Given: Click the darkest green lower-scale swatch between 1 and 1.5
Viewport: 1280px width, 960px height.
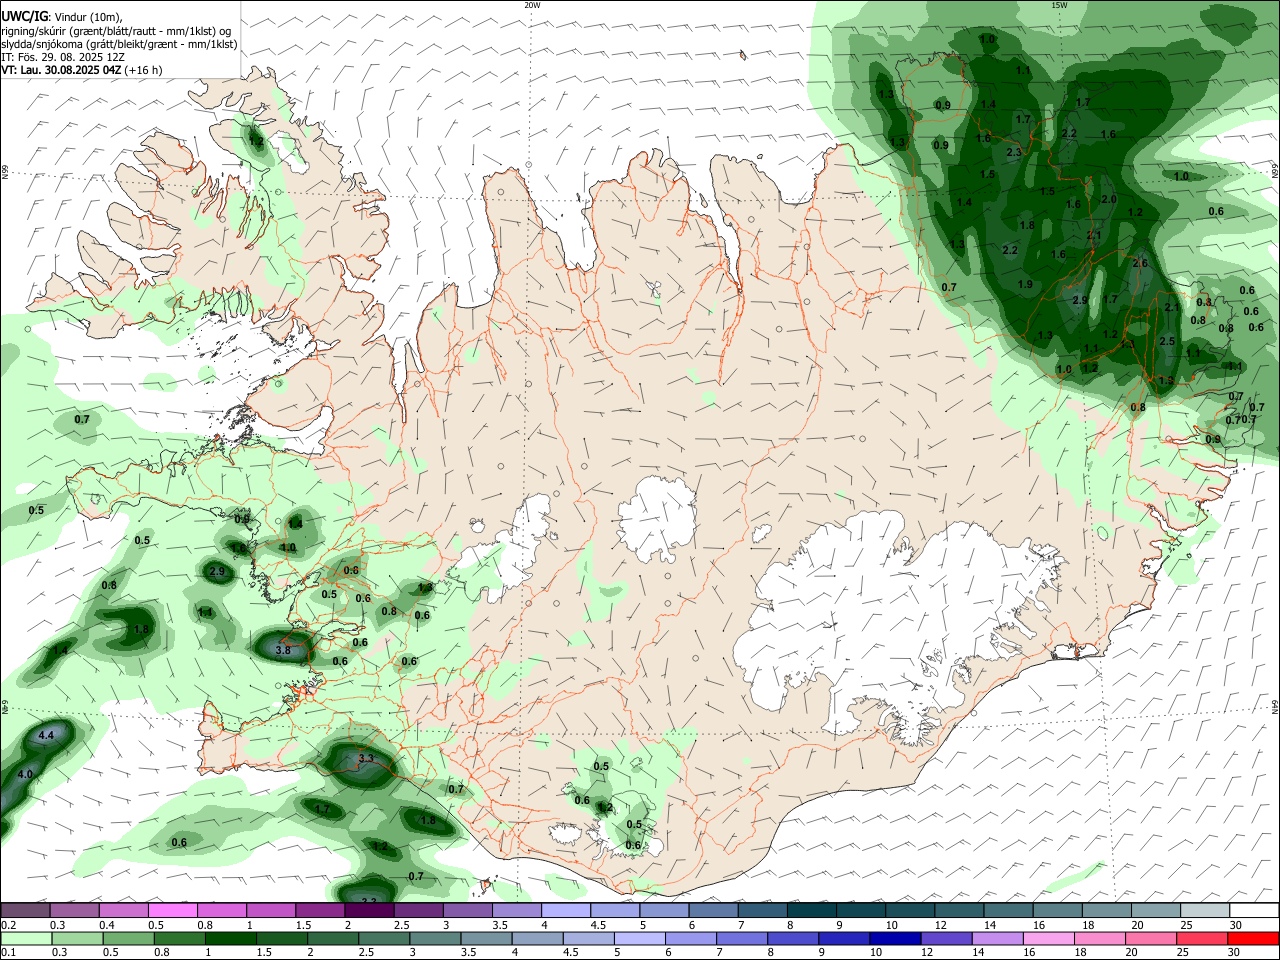Looking at the screenshot, I should tap(231, 939).
